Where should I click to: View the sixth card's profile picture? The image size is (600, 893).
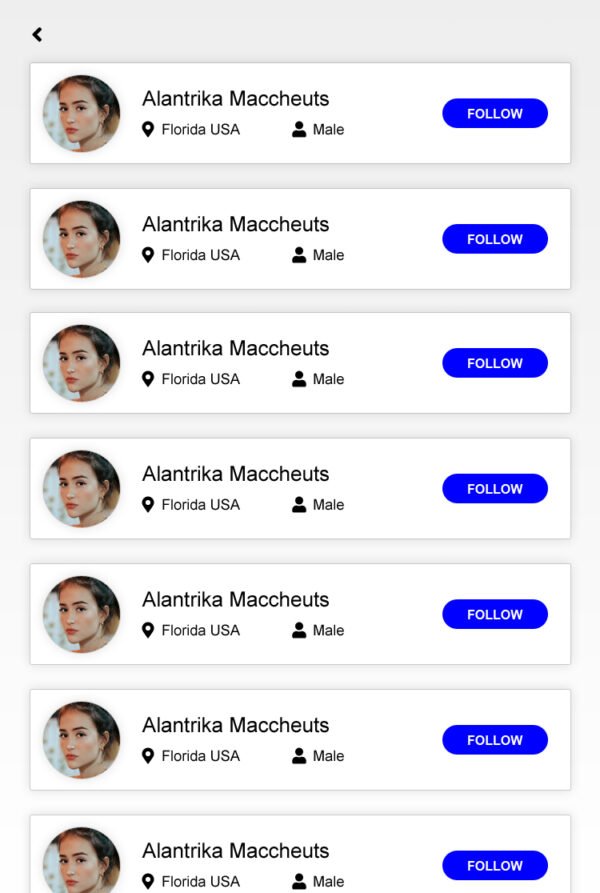click(81, 740)
